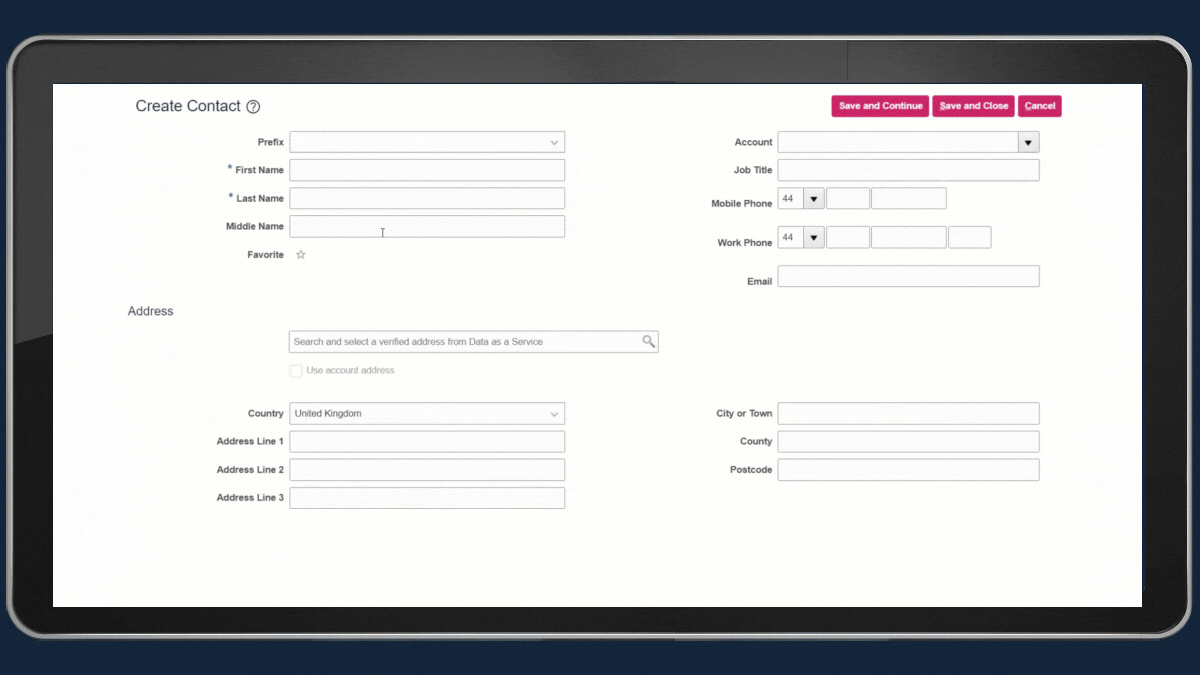The height and width of the screenshot is (675, 1200).
Task: Select the City or Town field
Action: (908, 414)
